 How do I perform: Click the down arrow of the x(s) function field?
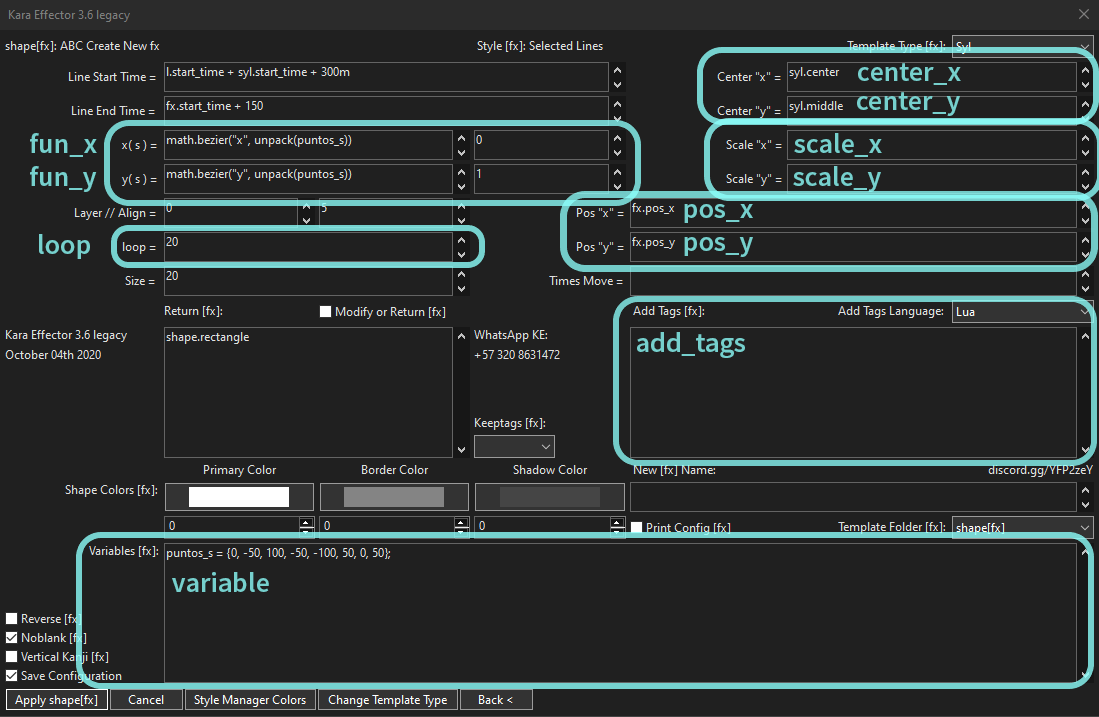coord(460,153)
